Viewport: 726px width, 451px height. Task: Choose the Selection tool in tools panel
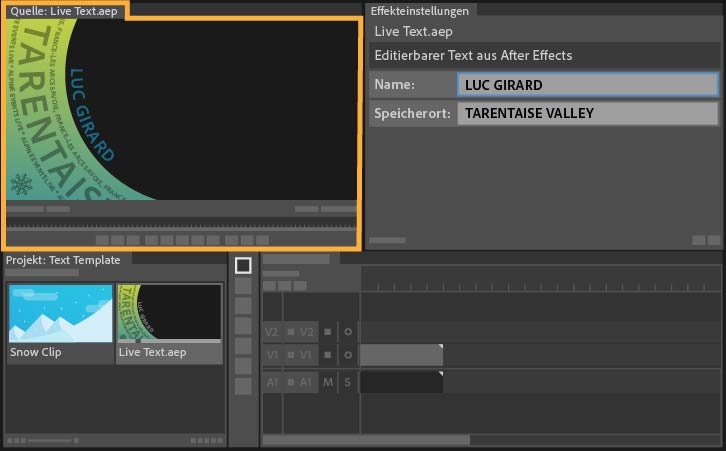point(243,265)
